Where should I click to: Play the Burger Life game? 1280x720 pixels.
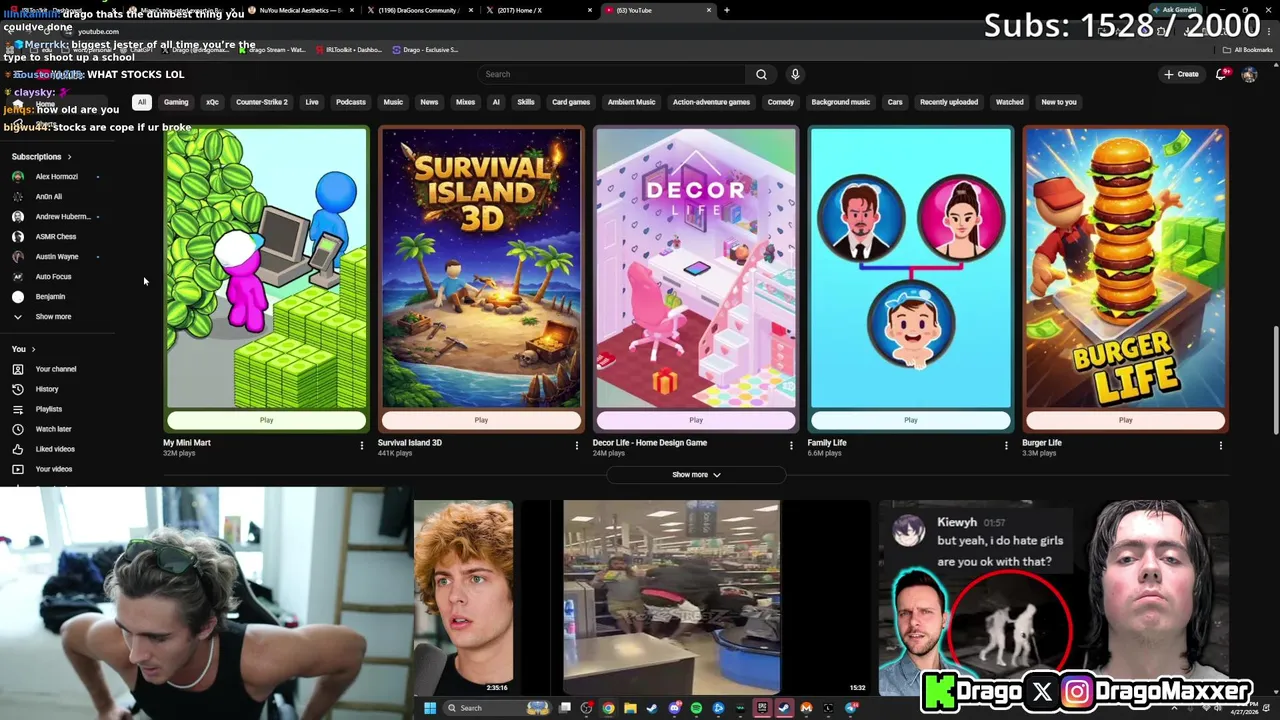[x=1125, y=420]
